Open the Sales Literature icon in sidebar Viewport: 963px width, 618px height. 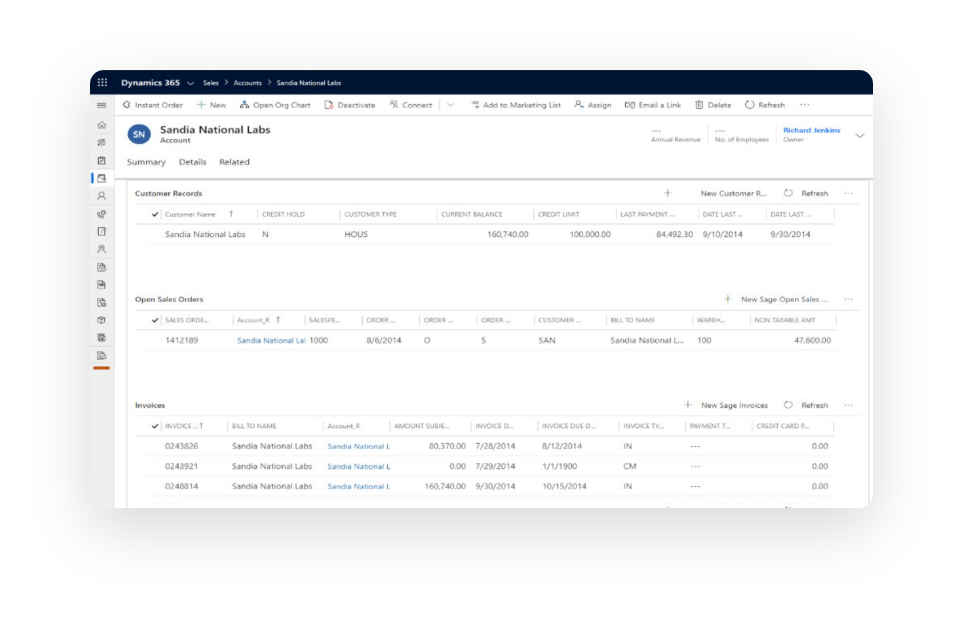pos(102,338)
